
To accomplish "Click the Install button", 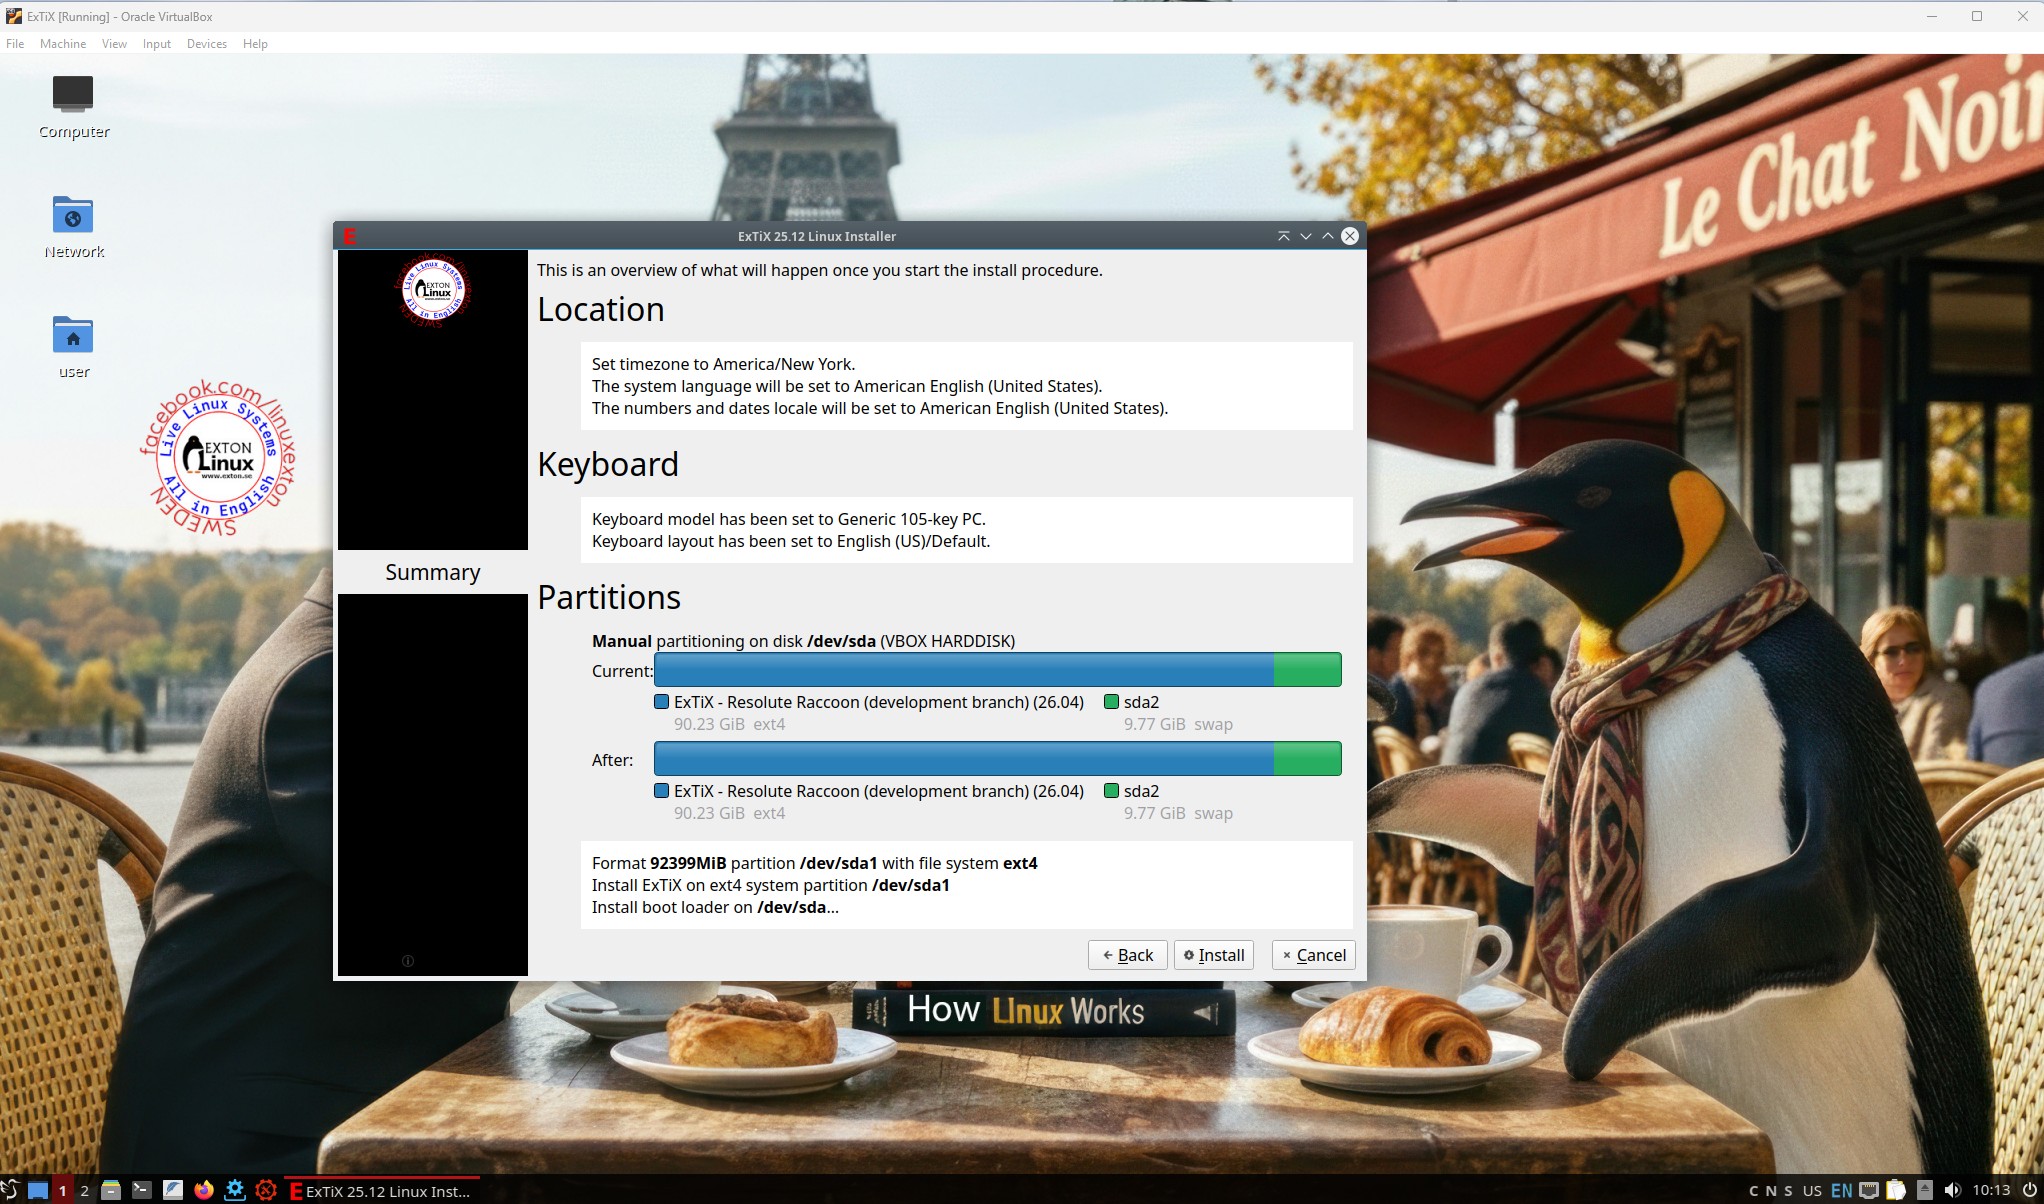I will (1213, 955).
